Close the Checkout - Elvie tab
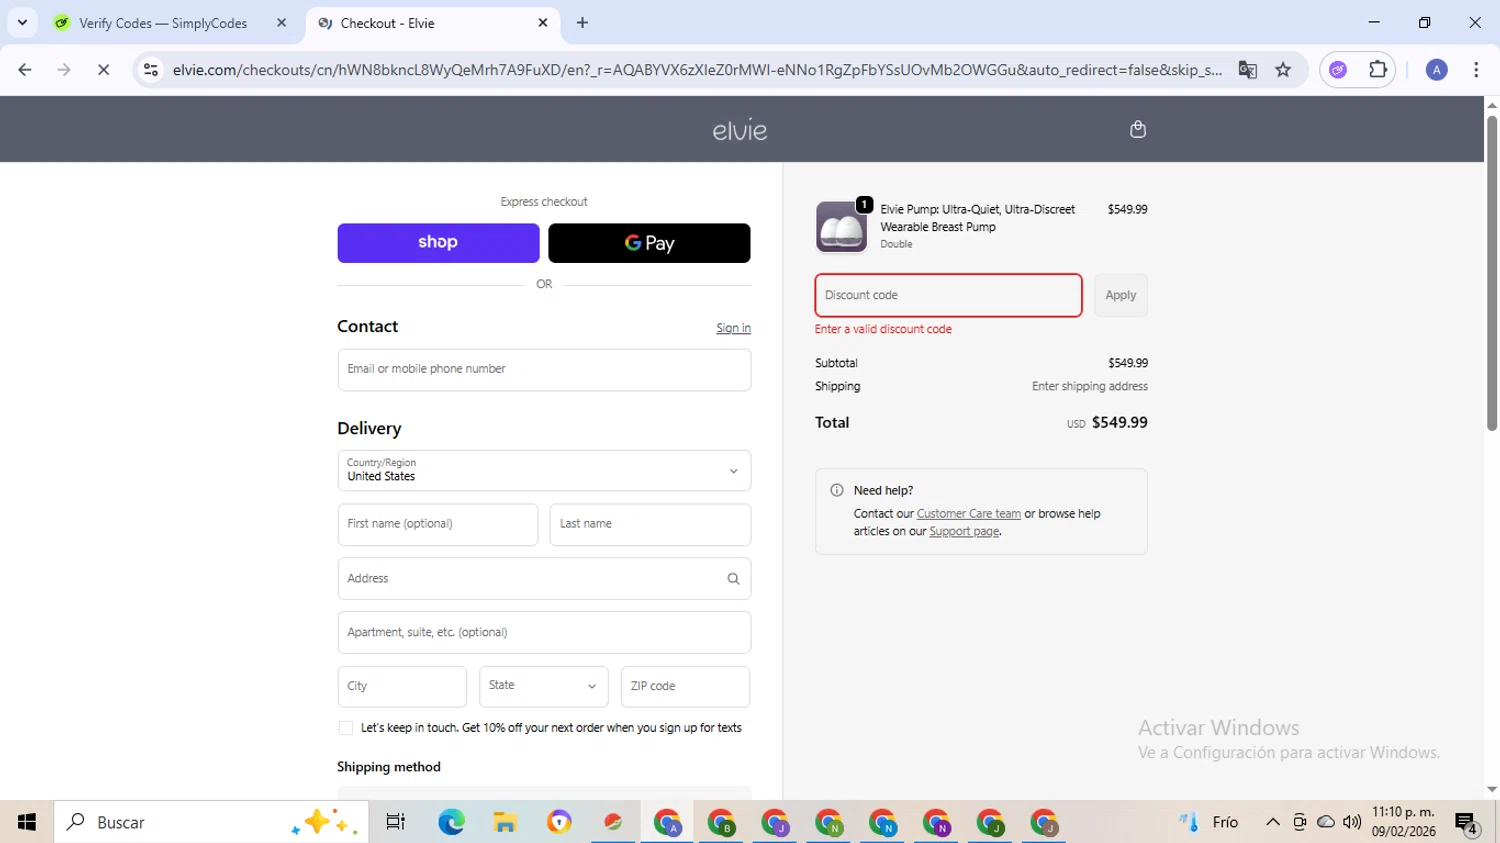 (x=543, y=22)
